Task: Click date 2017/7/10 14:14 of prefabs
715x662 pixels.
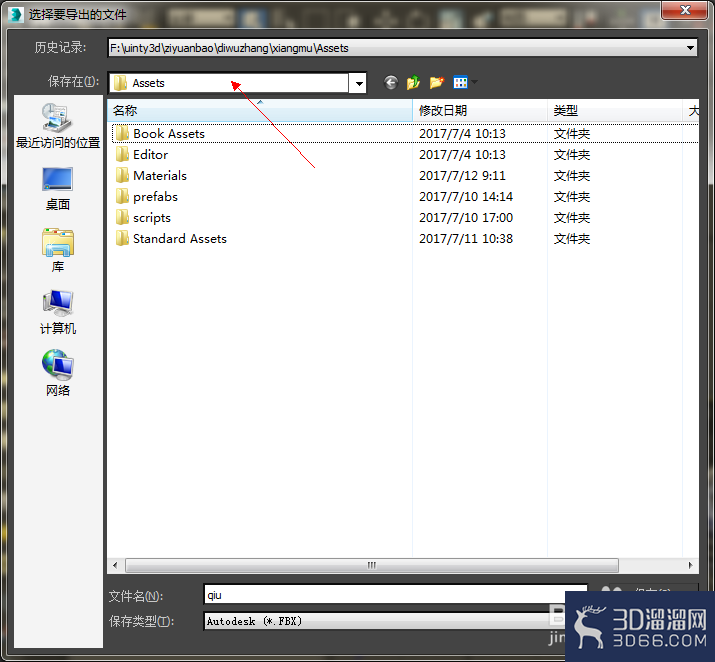Action: tap(466, 197)
